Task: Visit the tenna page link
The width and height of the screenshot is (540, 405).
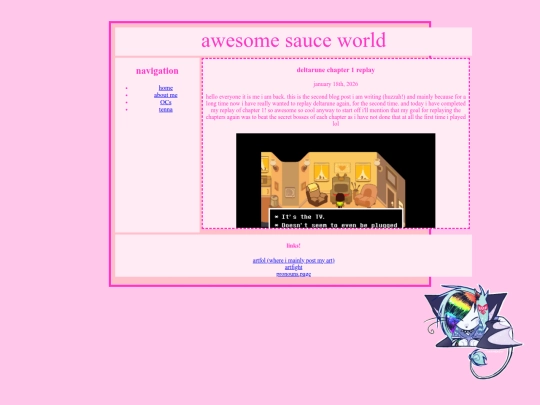Action: (166, 110)
